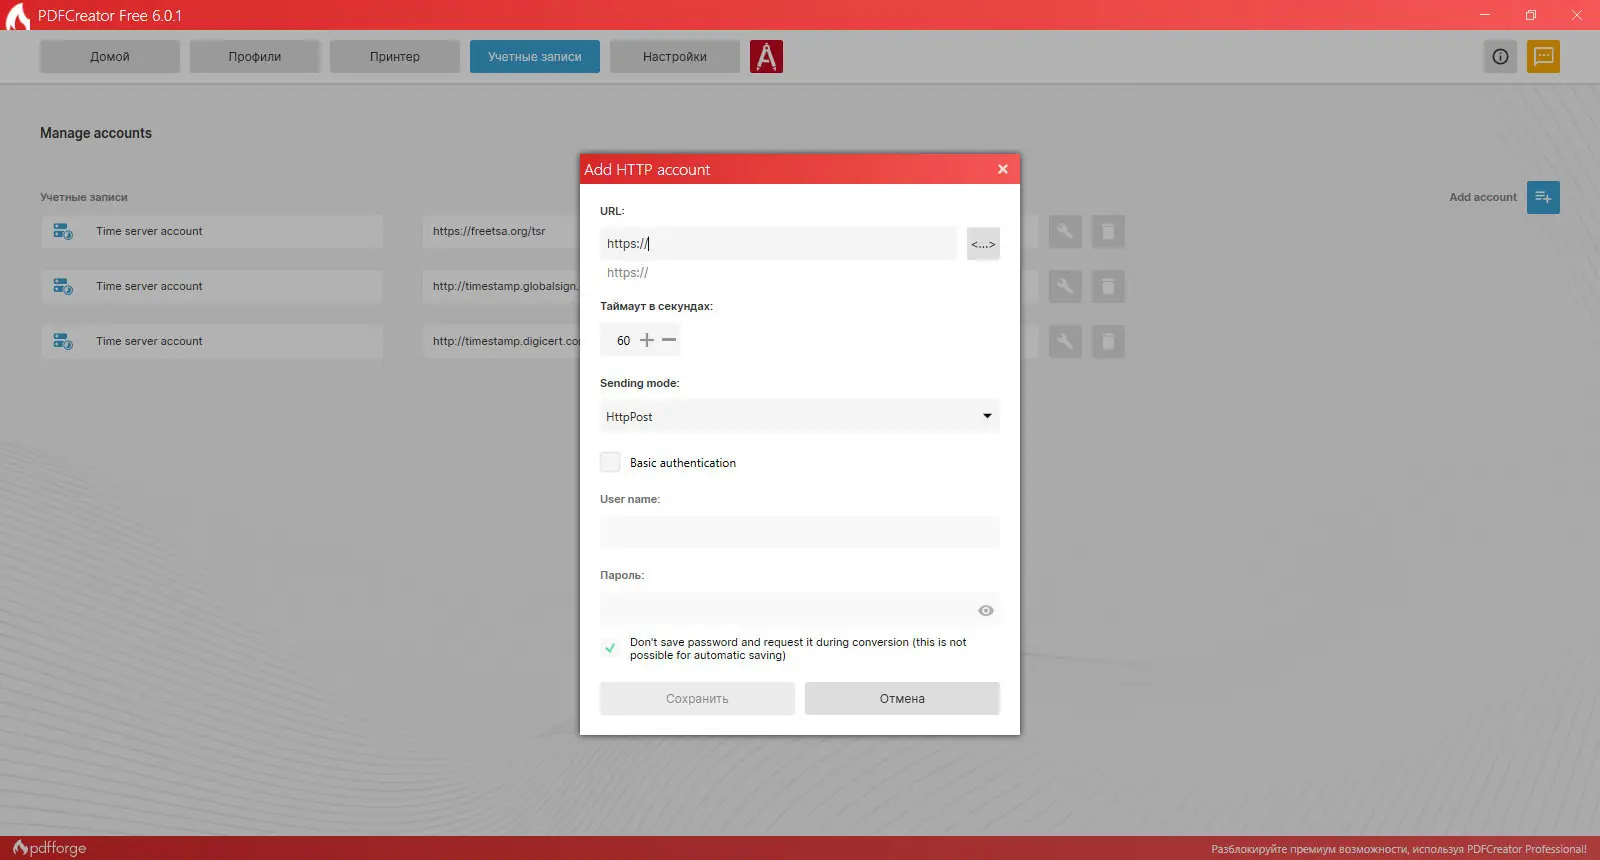Click the PDFCreator Professional unlock message
Image resolution: width=1600 pixels, height=860 pixels.
click(1399, 849)
